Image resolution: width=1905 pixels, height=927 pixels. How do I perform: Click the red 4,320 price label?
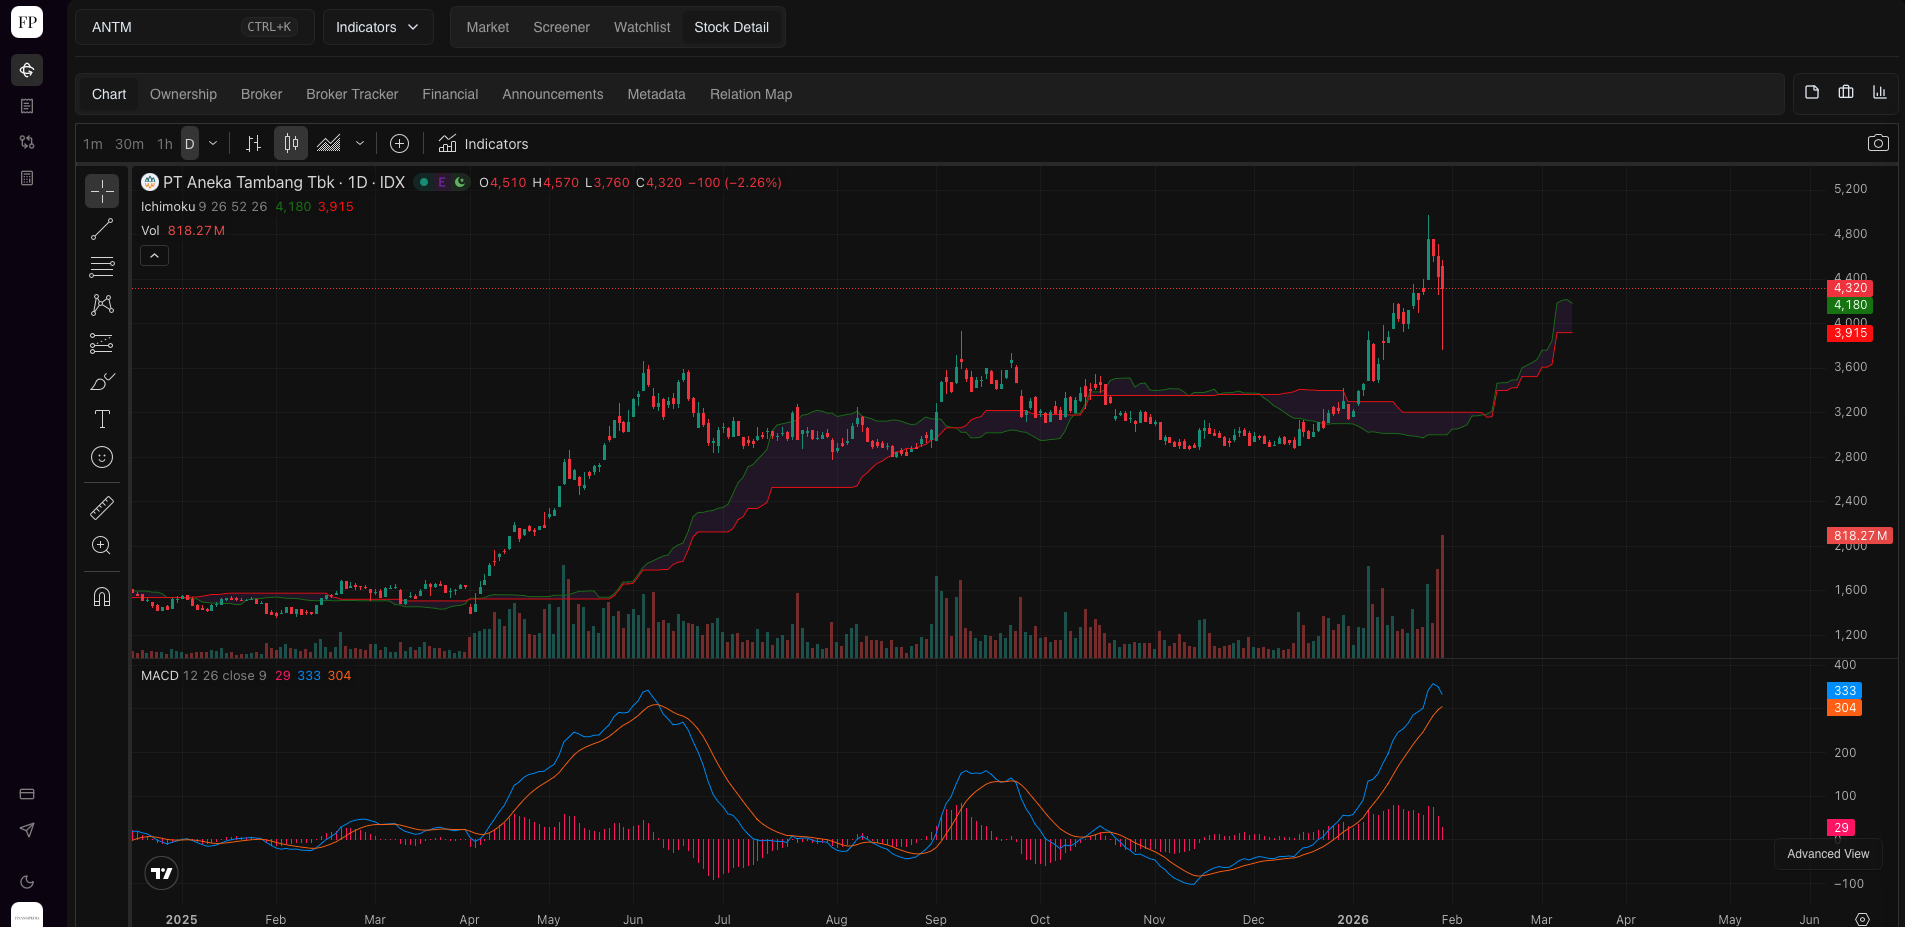[x=1849, y=288]
